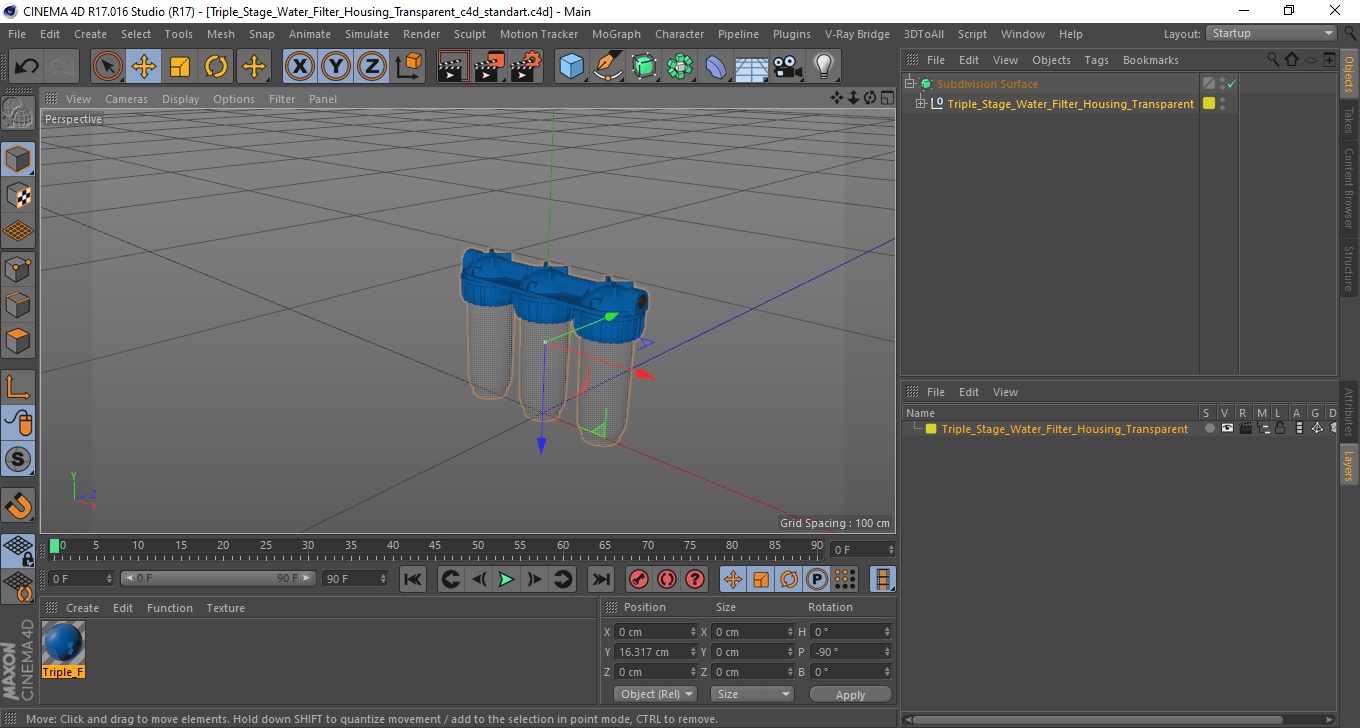Click the timeline range slider bar
The image size is (1360, 728).
coord(218,578)
